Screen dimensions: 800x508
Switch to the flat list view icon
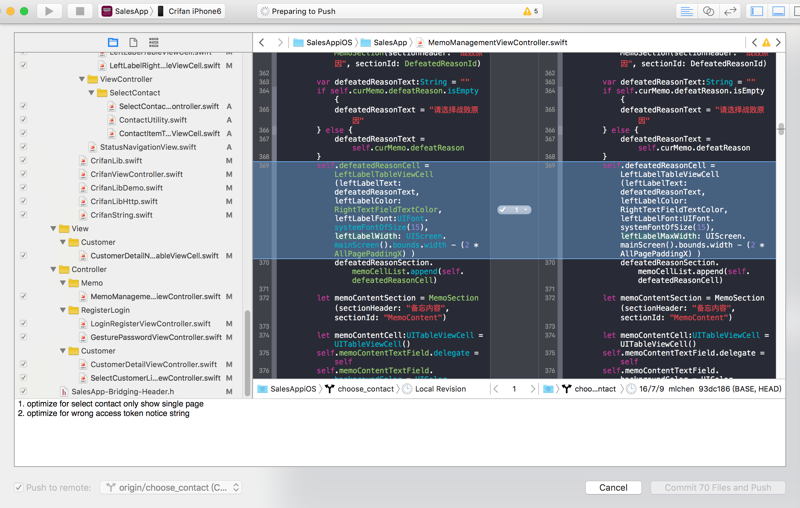pyautogui.click(x=153, y=42)
